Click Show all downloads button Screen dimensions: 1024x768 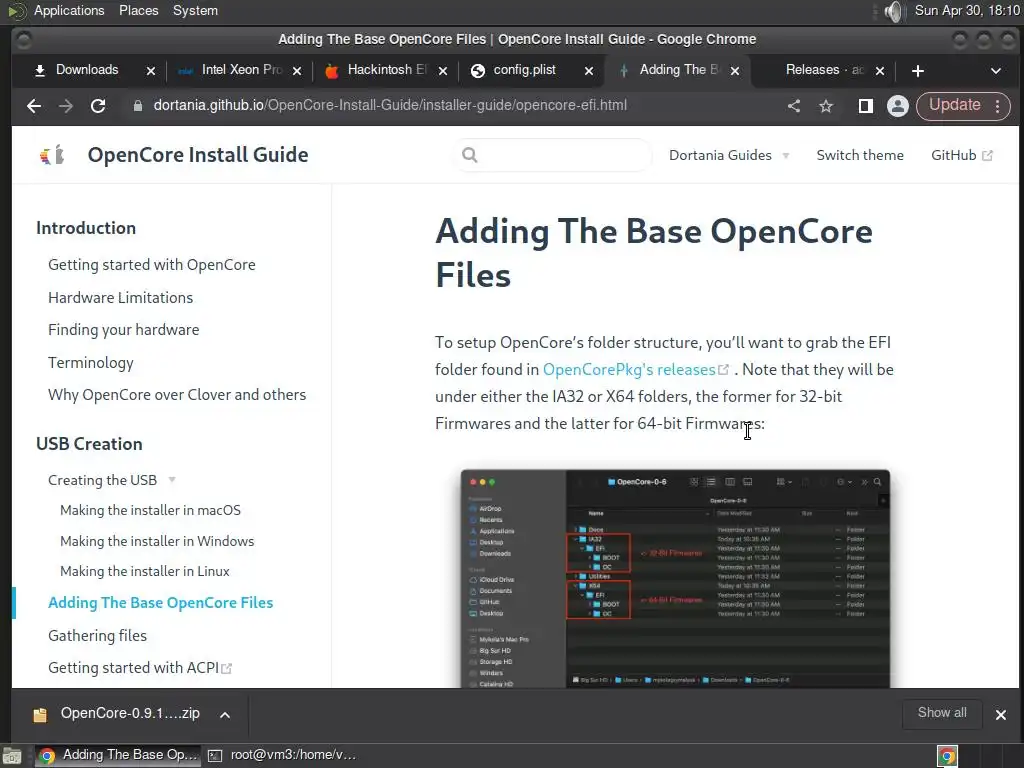pyautogui.click(x=942, y=713)
